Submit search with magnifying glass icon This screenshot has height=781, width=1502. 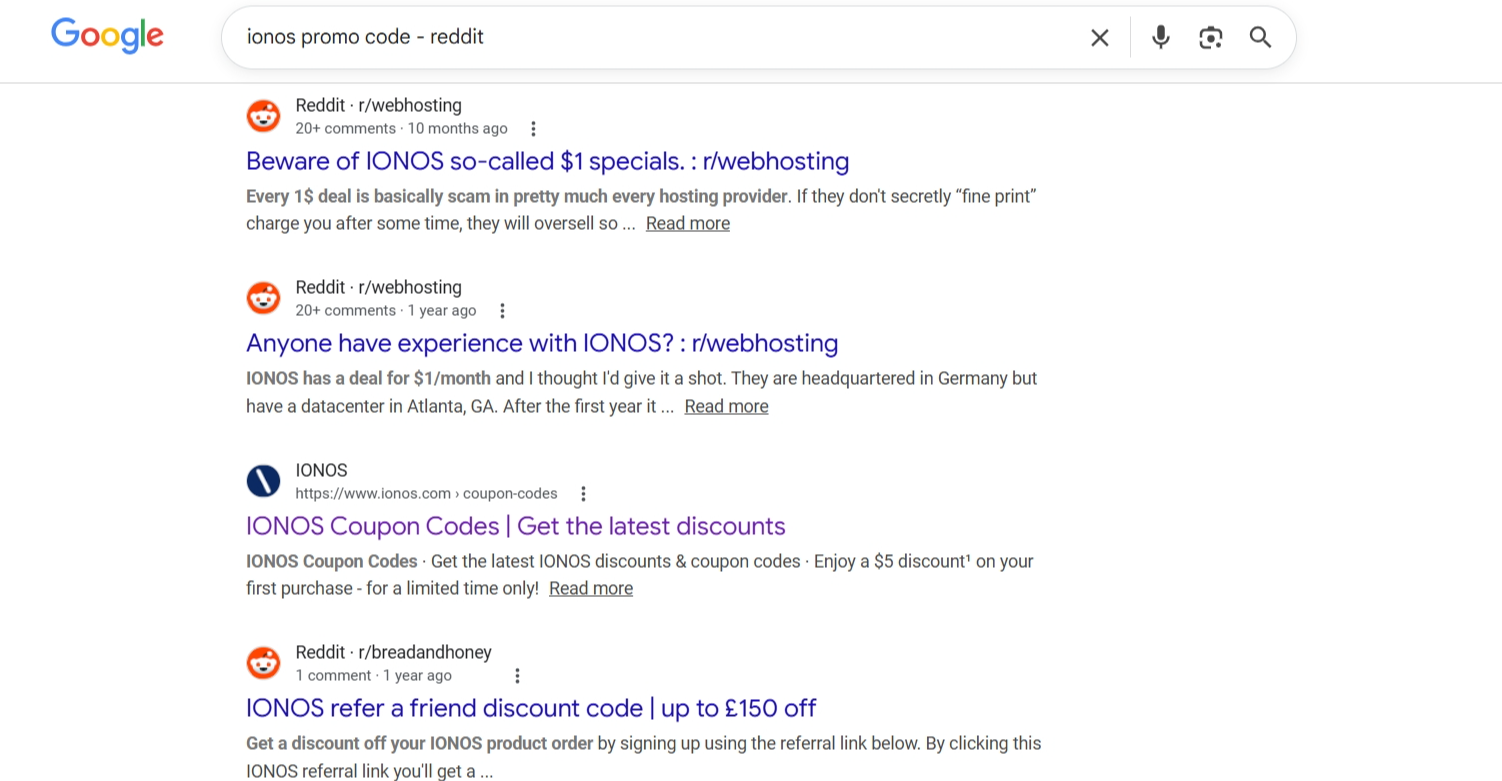pos(1260,38)
